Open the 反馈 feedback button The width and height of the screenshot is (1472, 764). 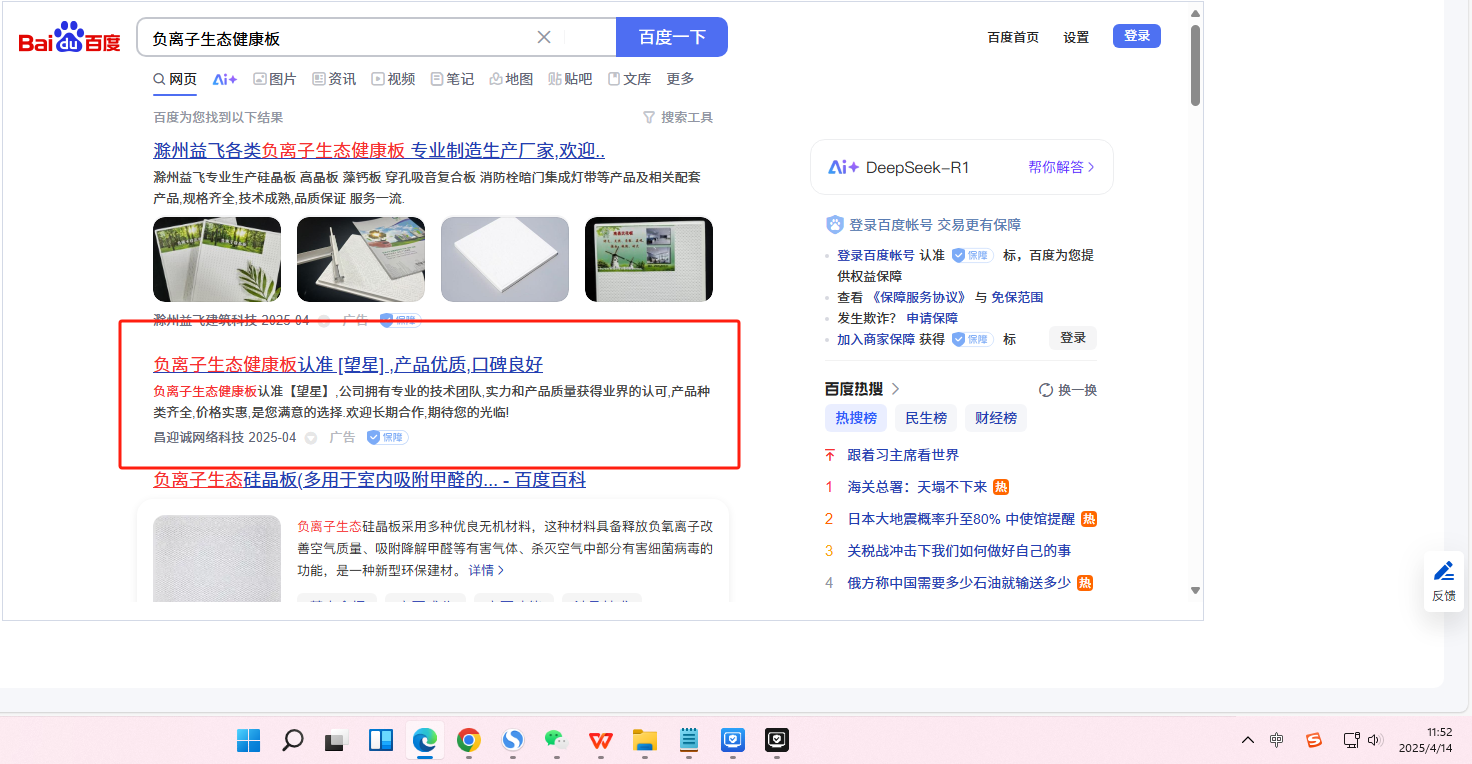pos(1443,581)
